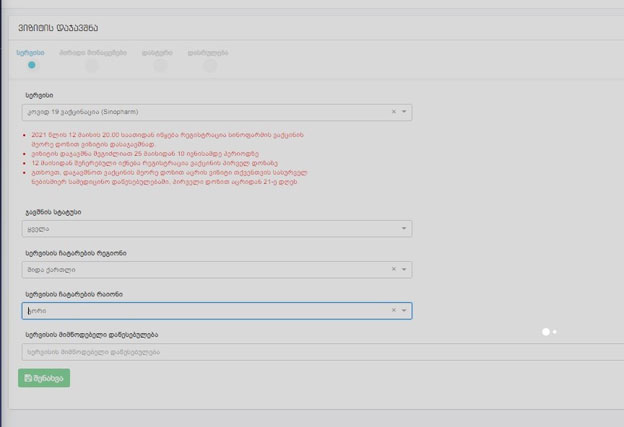Click the blue active step circle

pyautogui.click(x=32, y=65)
